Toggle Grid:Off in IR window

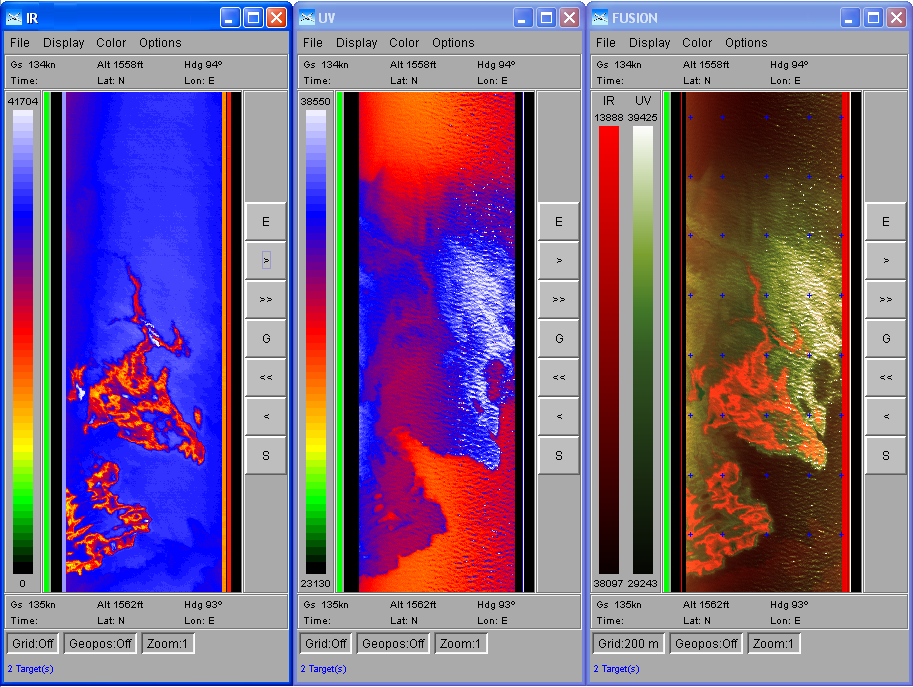point(33,643)
